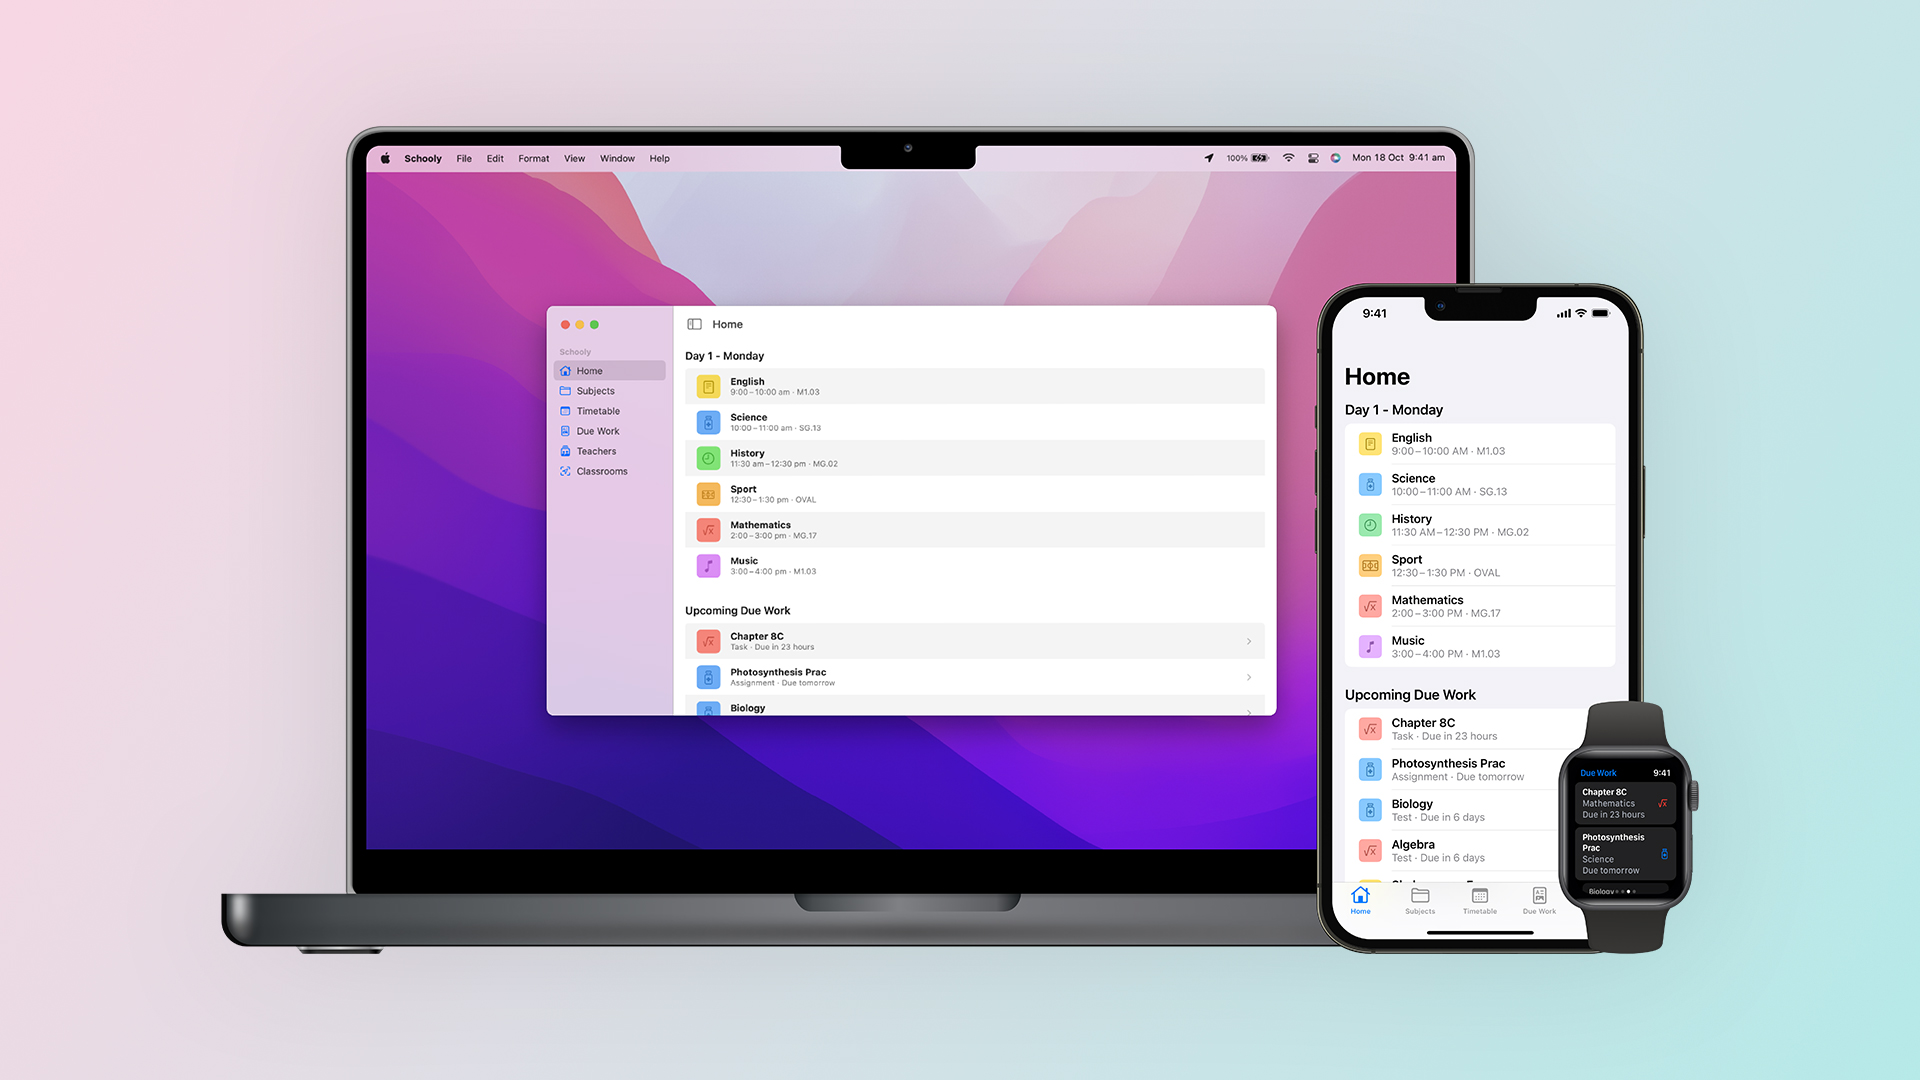Click the Schooly menu bar item

point(423,158)
